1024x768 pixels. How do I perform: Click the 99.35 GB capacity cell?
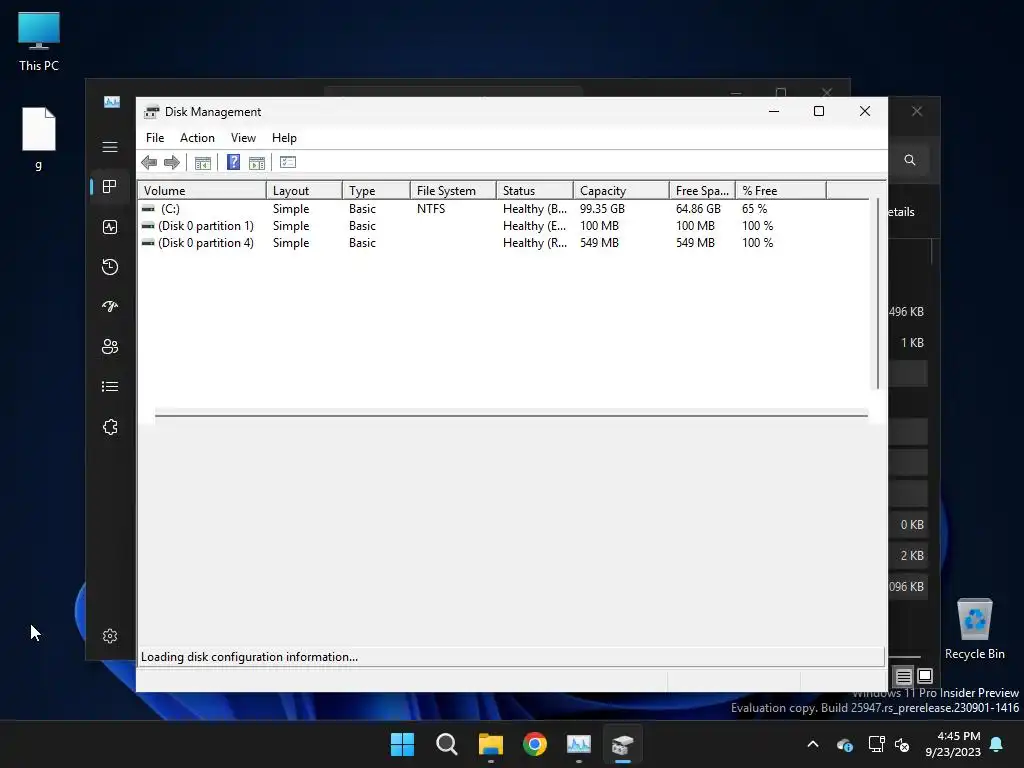(x=602, y=209)
